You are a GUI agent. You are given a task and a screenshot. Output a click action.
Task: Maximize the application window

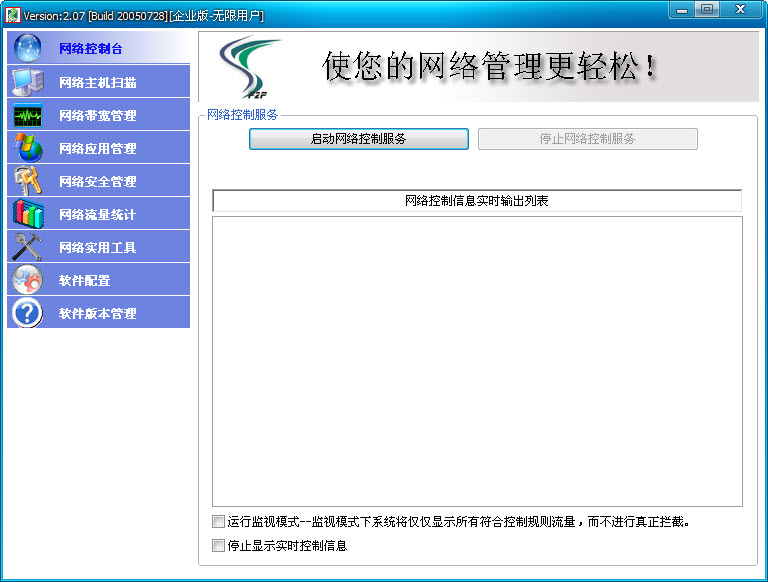point(706,10)
